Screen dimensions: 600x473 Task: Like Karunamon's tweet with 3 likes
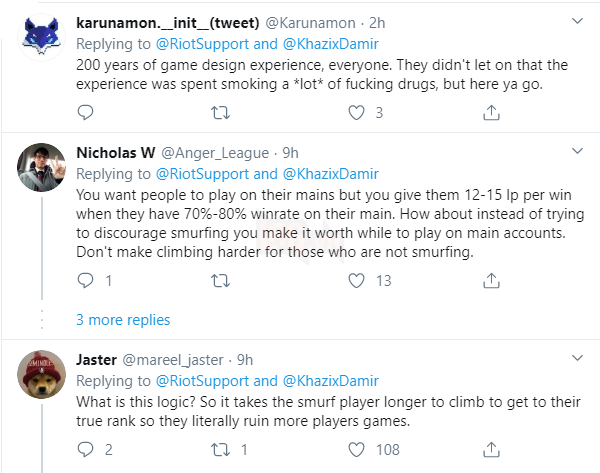click(x=355, y=113)
